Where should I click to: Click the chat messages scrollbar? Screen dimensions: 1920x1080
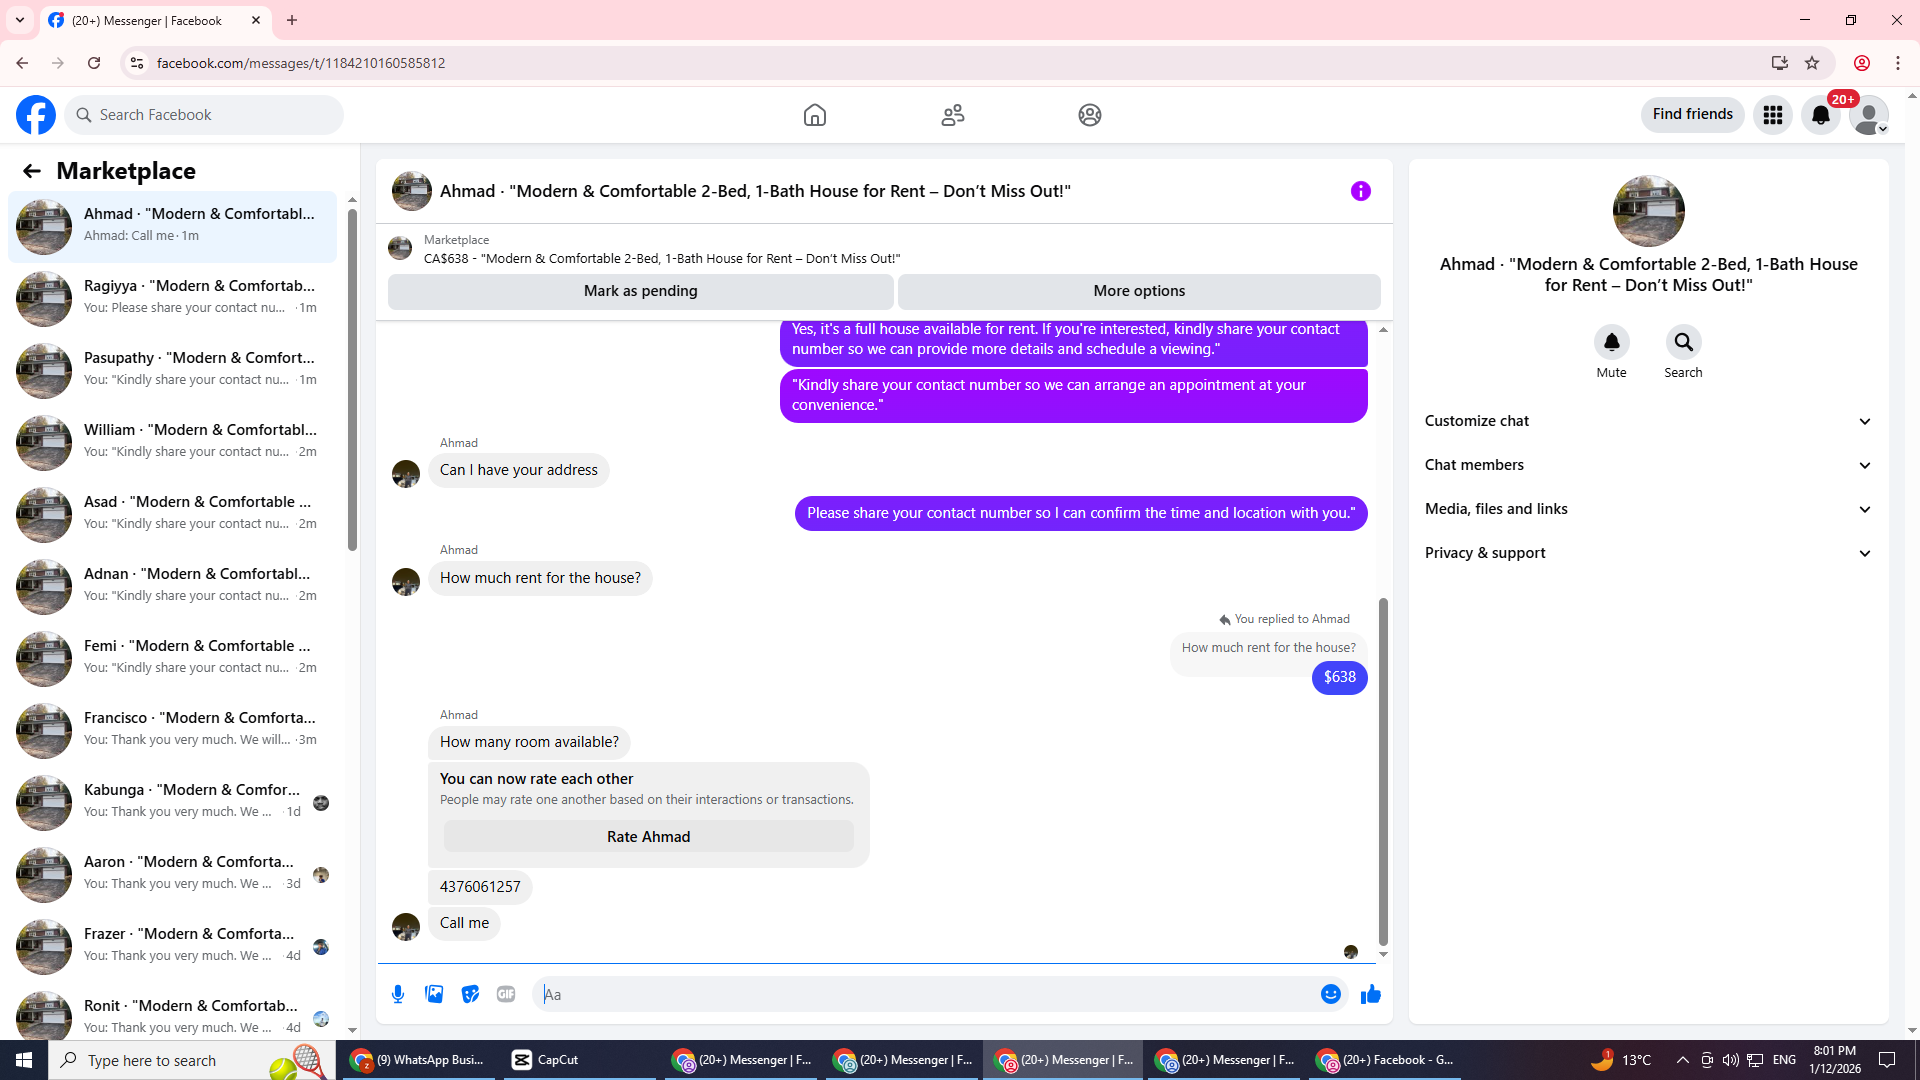(x=1383, y=770)
